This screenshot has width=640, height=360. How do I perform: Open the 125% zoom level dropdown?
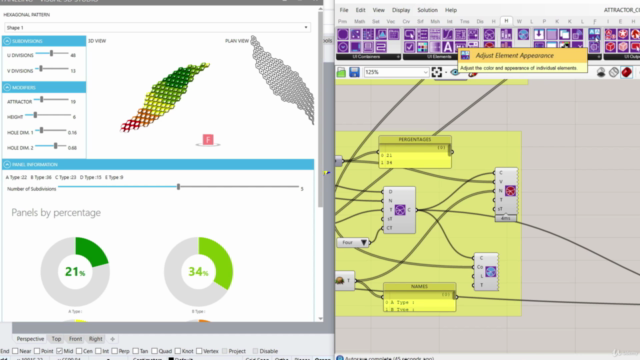[x=425, y=72]
